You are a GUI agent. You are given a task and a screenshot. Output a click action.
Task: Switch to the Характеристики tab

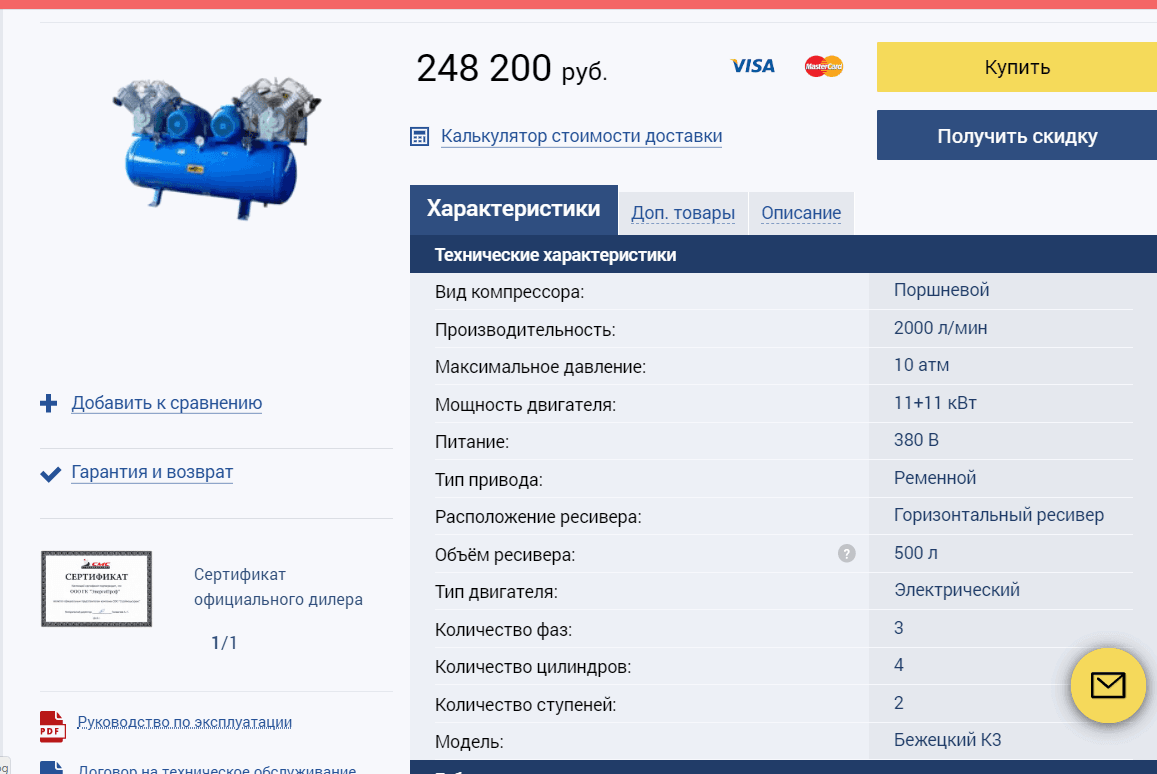click(x=514, y=210)
